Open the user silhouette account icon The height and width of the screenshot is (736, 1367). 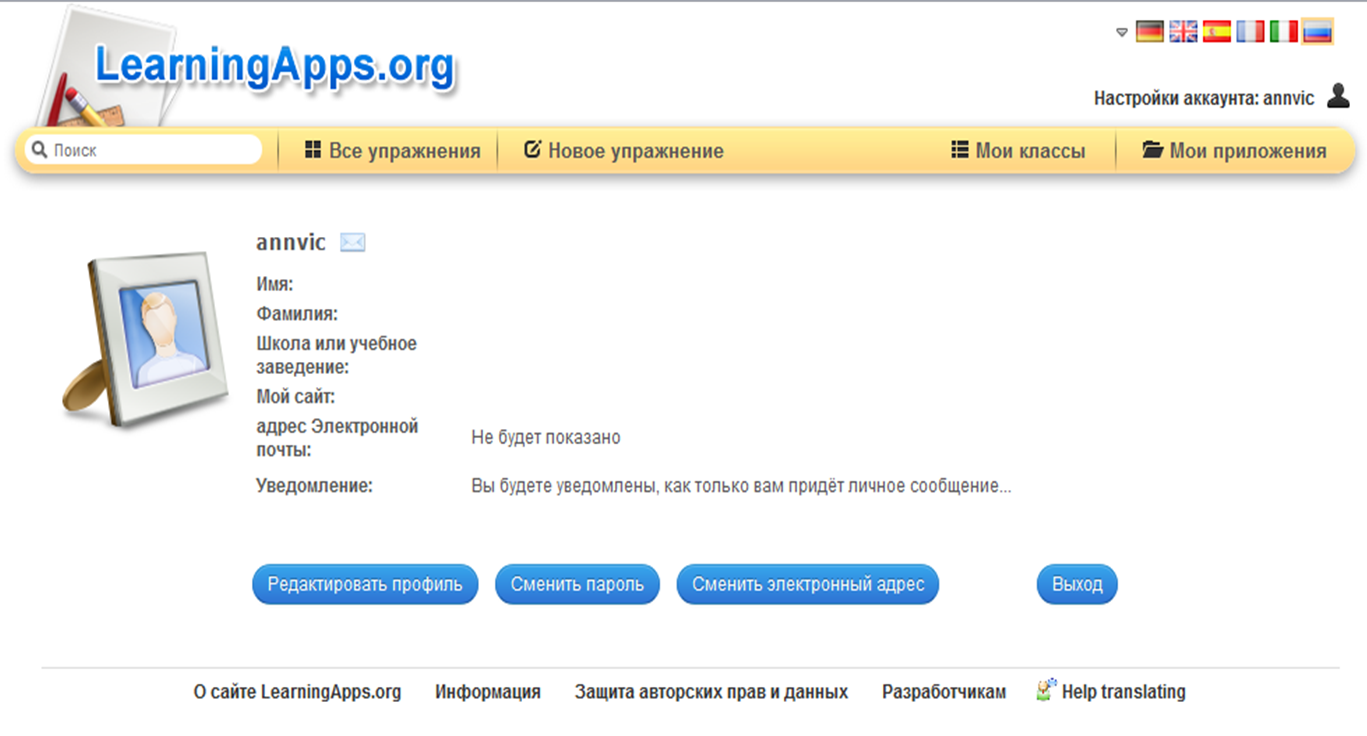[x=1337, y=96]
